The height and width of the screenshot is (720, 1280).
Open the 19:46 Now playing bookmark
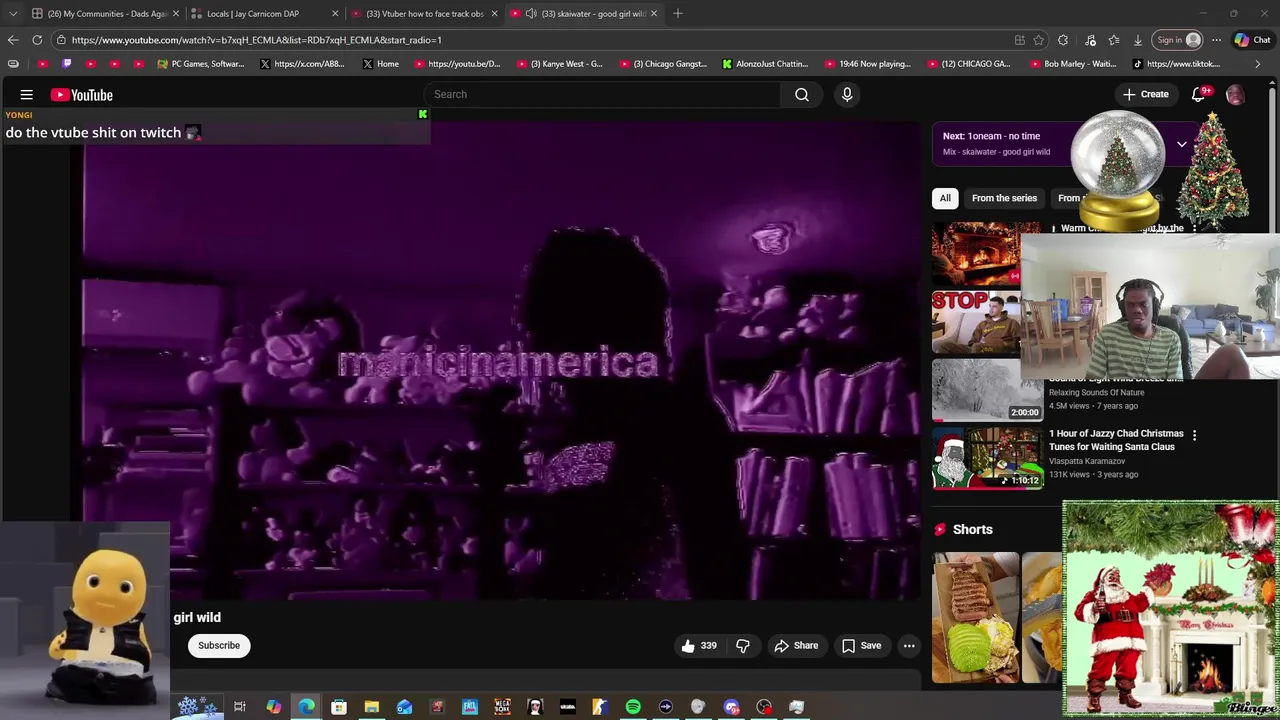pyautogui.click(x=868, y=64)
